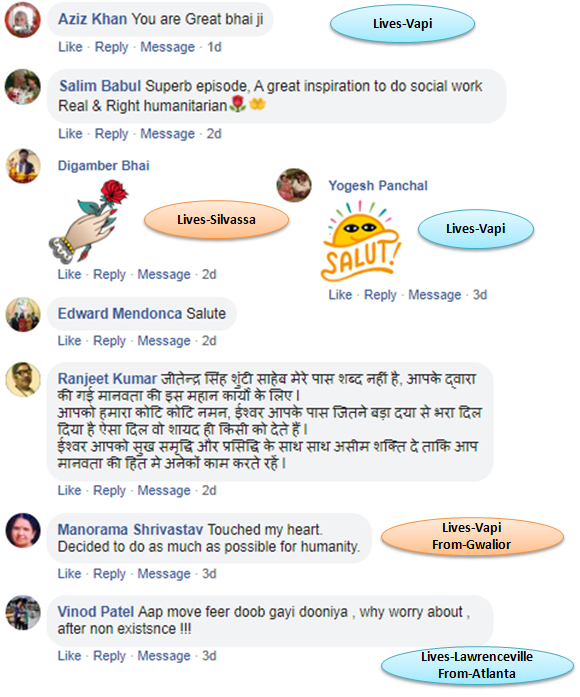Screen dimensions: 580x697
Task: Reply to Salim Babul's comment
Action: click(x=112, y=134)
